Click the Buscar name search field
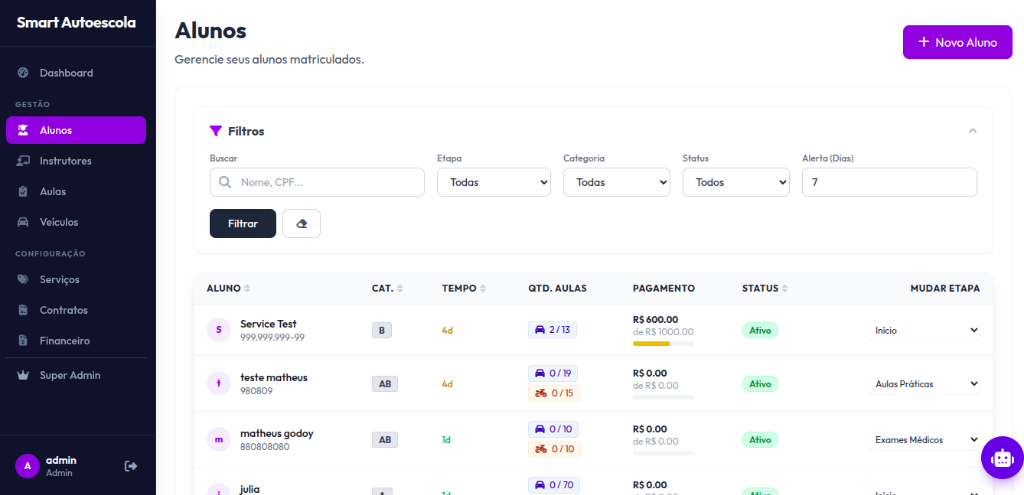1024x495 pixels. [317, 182]
